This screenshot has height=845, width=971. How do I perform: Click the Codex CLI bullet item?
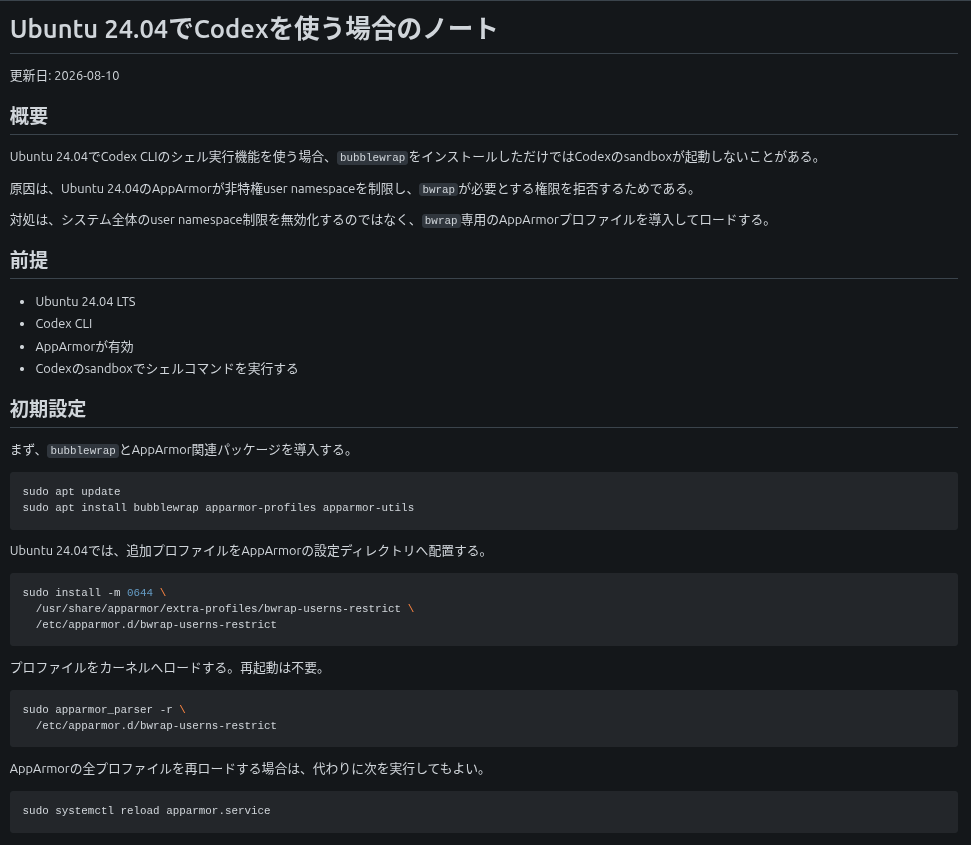(x=64, y=324)
